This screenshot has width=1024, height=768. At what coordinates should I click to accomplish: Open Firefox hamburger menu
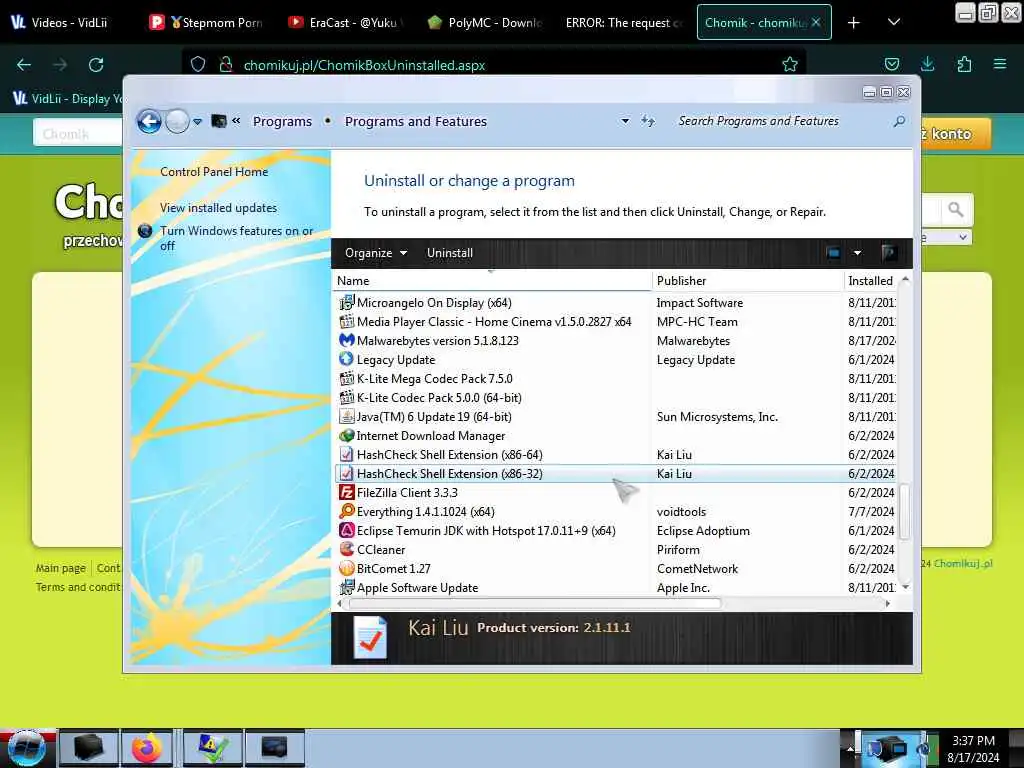1000,64
